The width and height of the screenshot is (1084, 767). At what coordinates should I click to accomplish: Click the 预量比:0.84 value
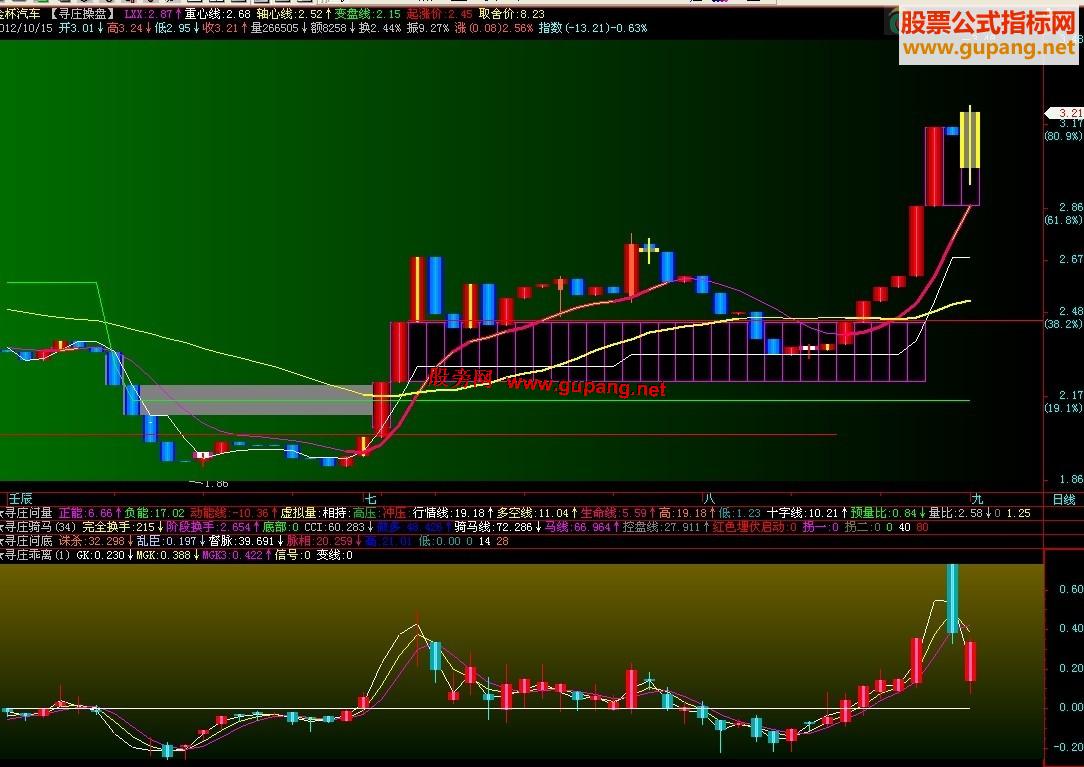point(882,513)
